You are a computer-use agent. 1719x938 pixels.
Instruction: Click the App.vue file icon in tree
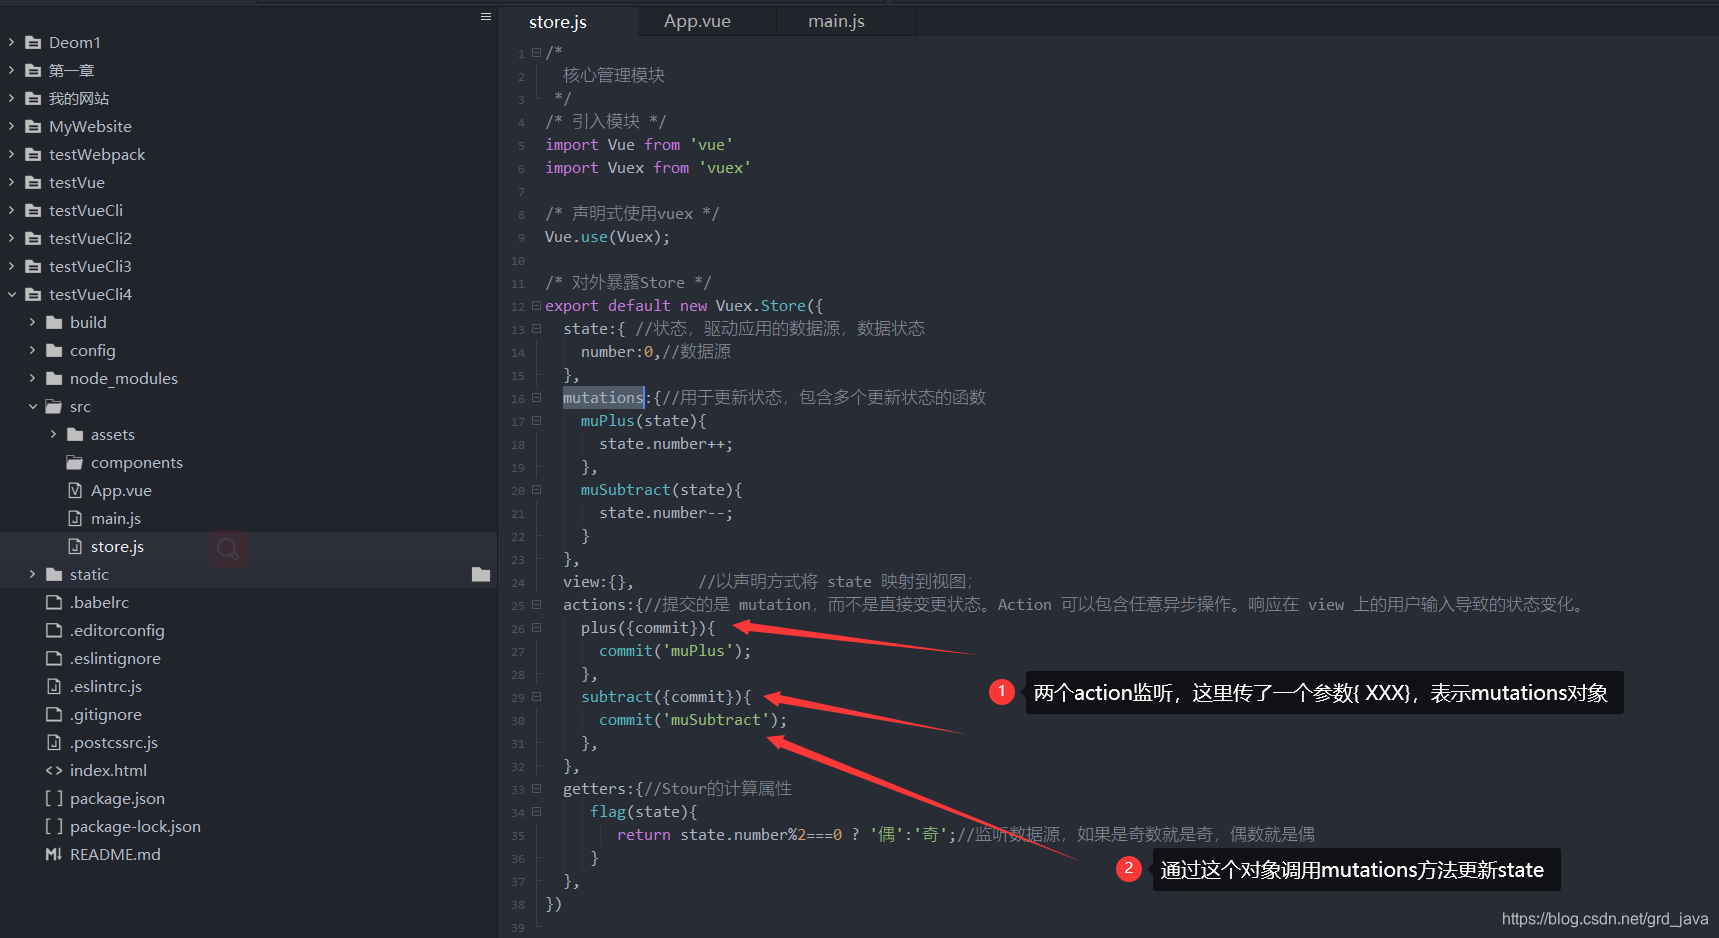coord(75,490)
